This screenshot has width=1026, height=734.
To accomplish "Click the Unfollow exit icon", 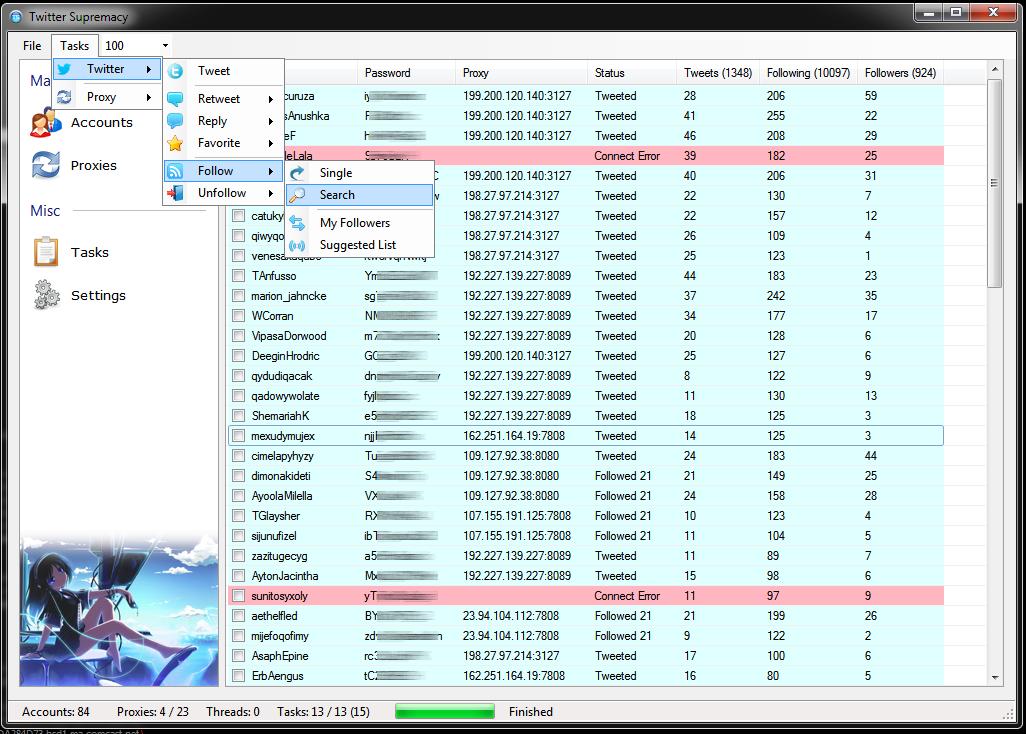I will point(175,193).
